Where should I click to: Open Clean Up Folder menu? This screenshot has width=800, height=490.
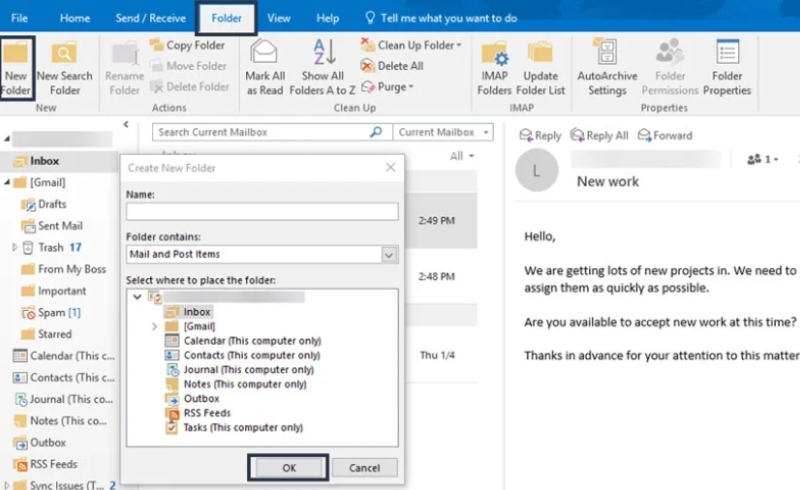[x=411, y=45]
